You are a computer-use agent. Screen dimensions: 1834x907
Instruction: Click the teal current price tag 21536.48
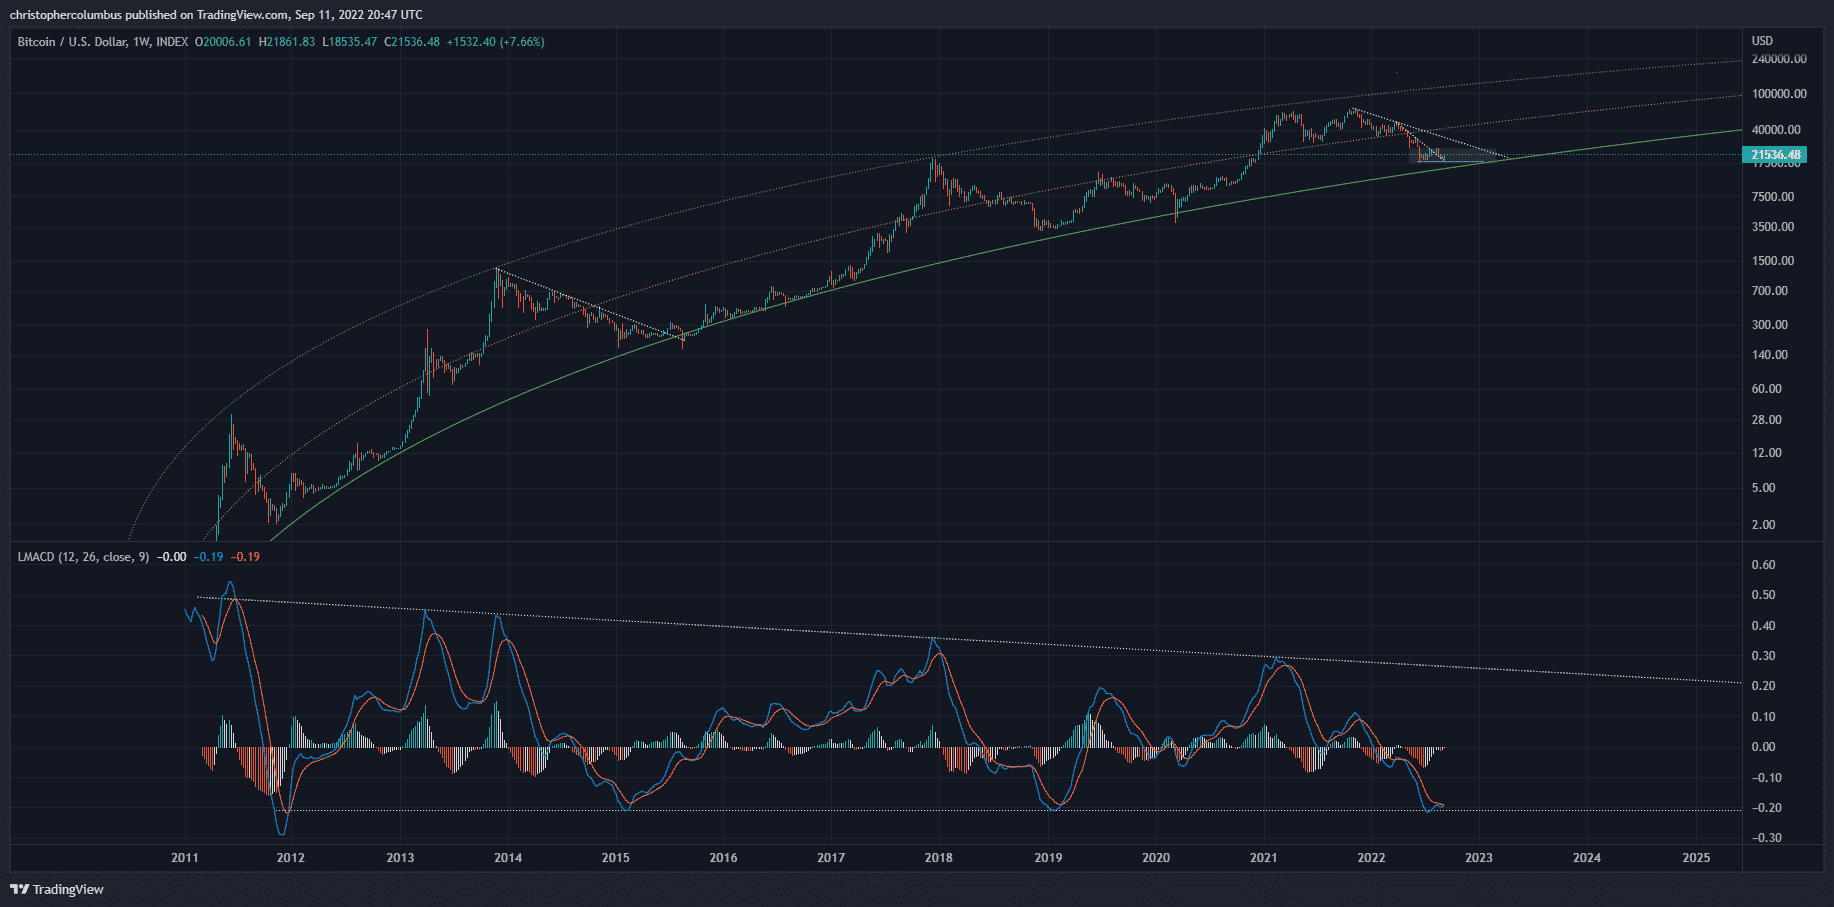click(x=1776, y=155)
